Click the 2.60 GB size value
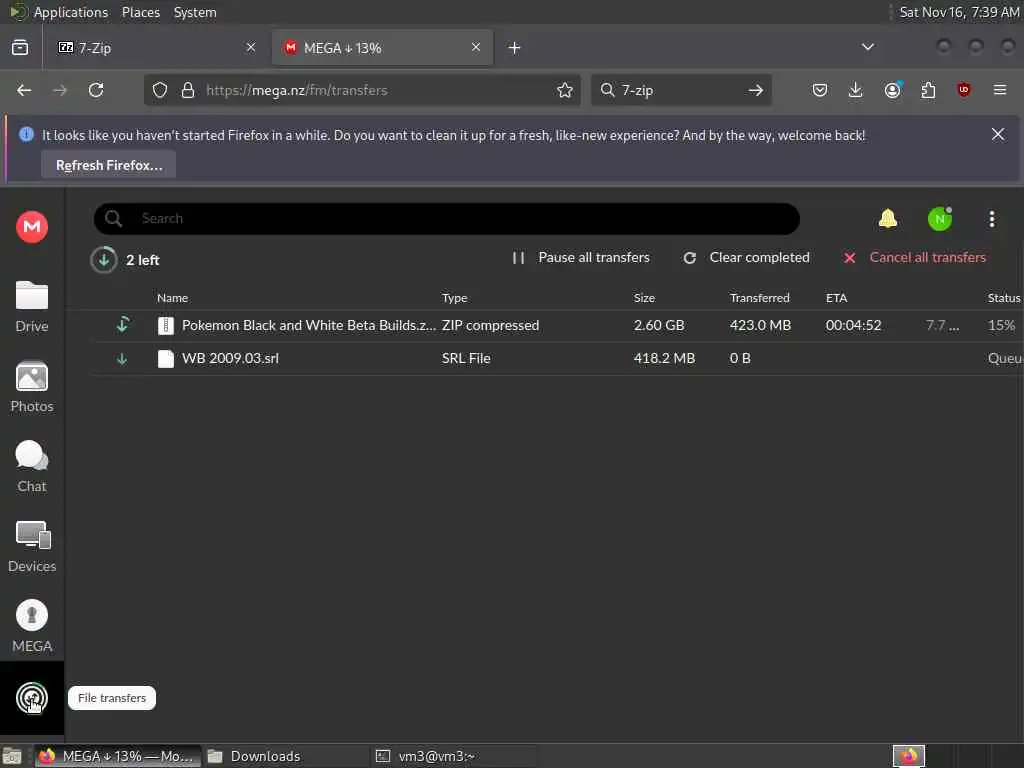 pyautogui.click(x=659, y=325)
